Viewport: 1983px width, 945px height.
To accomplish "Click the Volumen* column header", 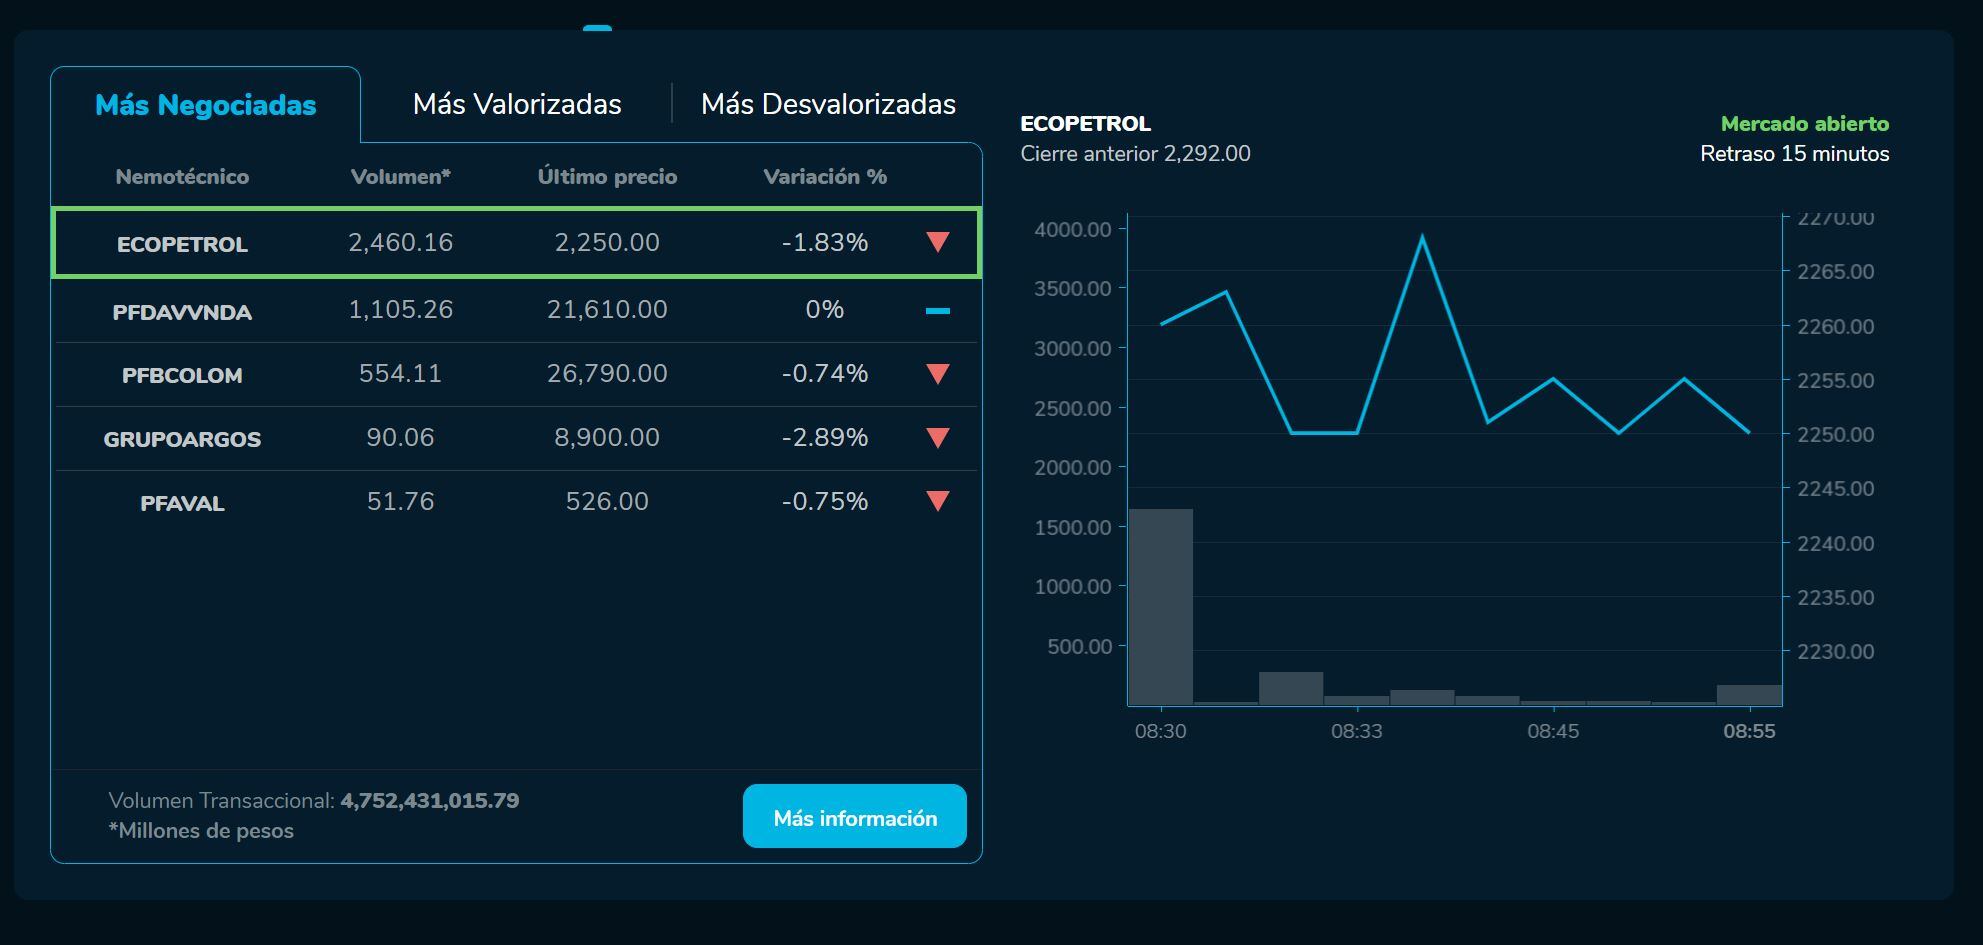I will [400, 177].
